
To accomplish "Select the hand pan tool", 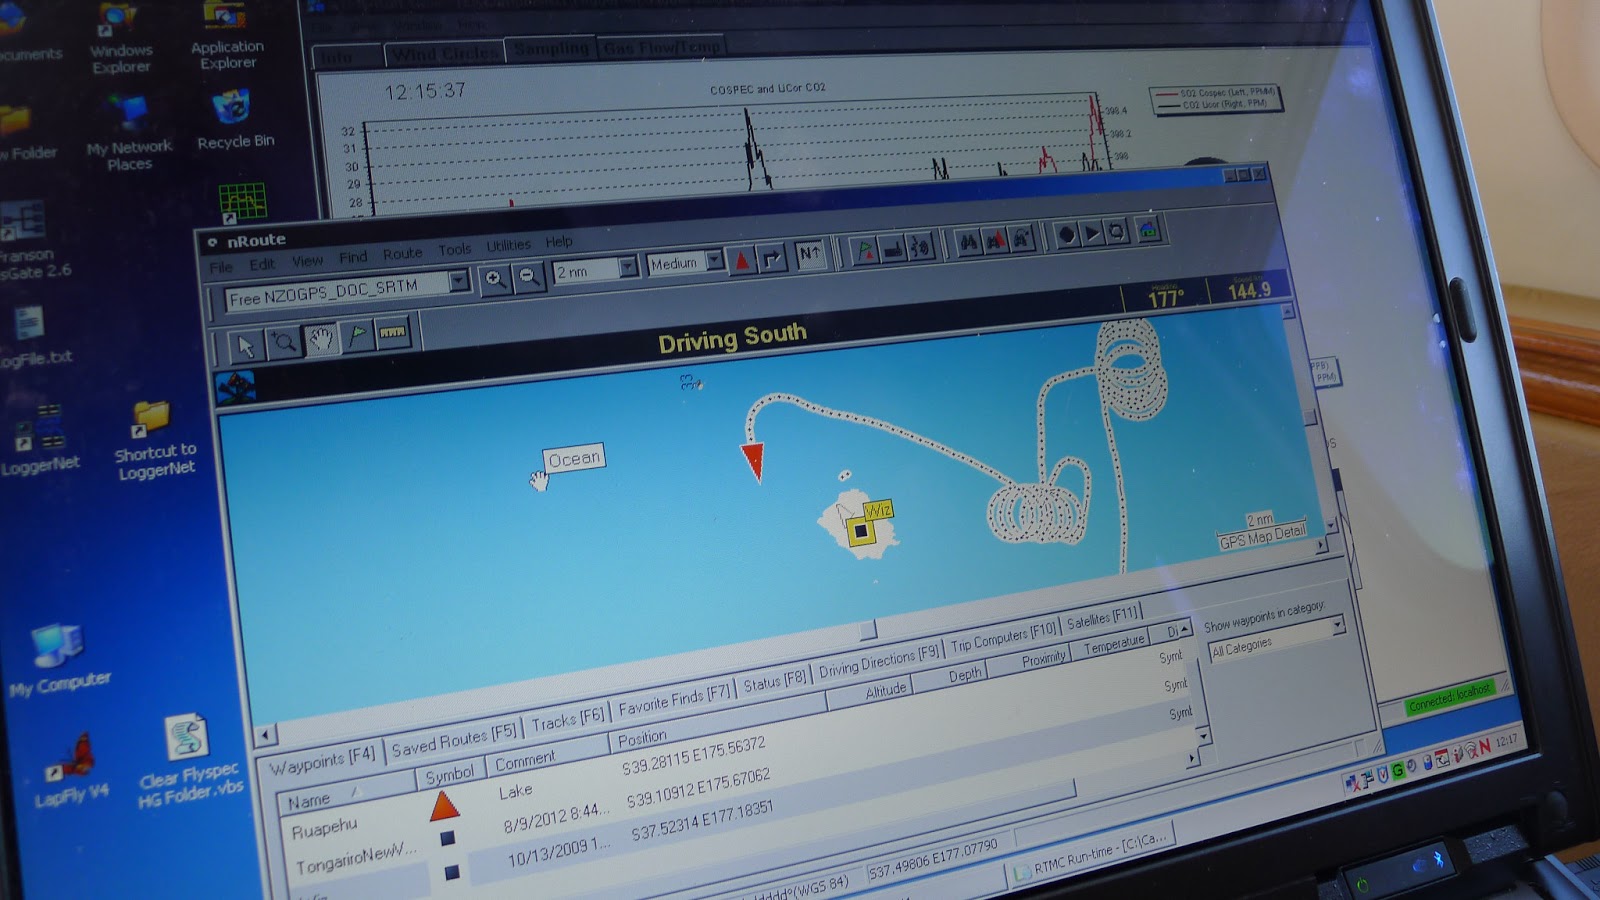I will (x=321, y=339).
